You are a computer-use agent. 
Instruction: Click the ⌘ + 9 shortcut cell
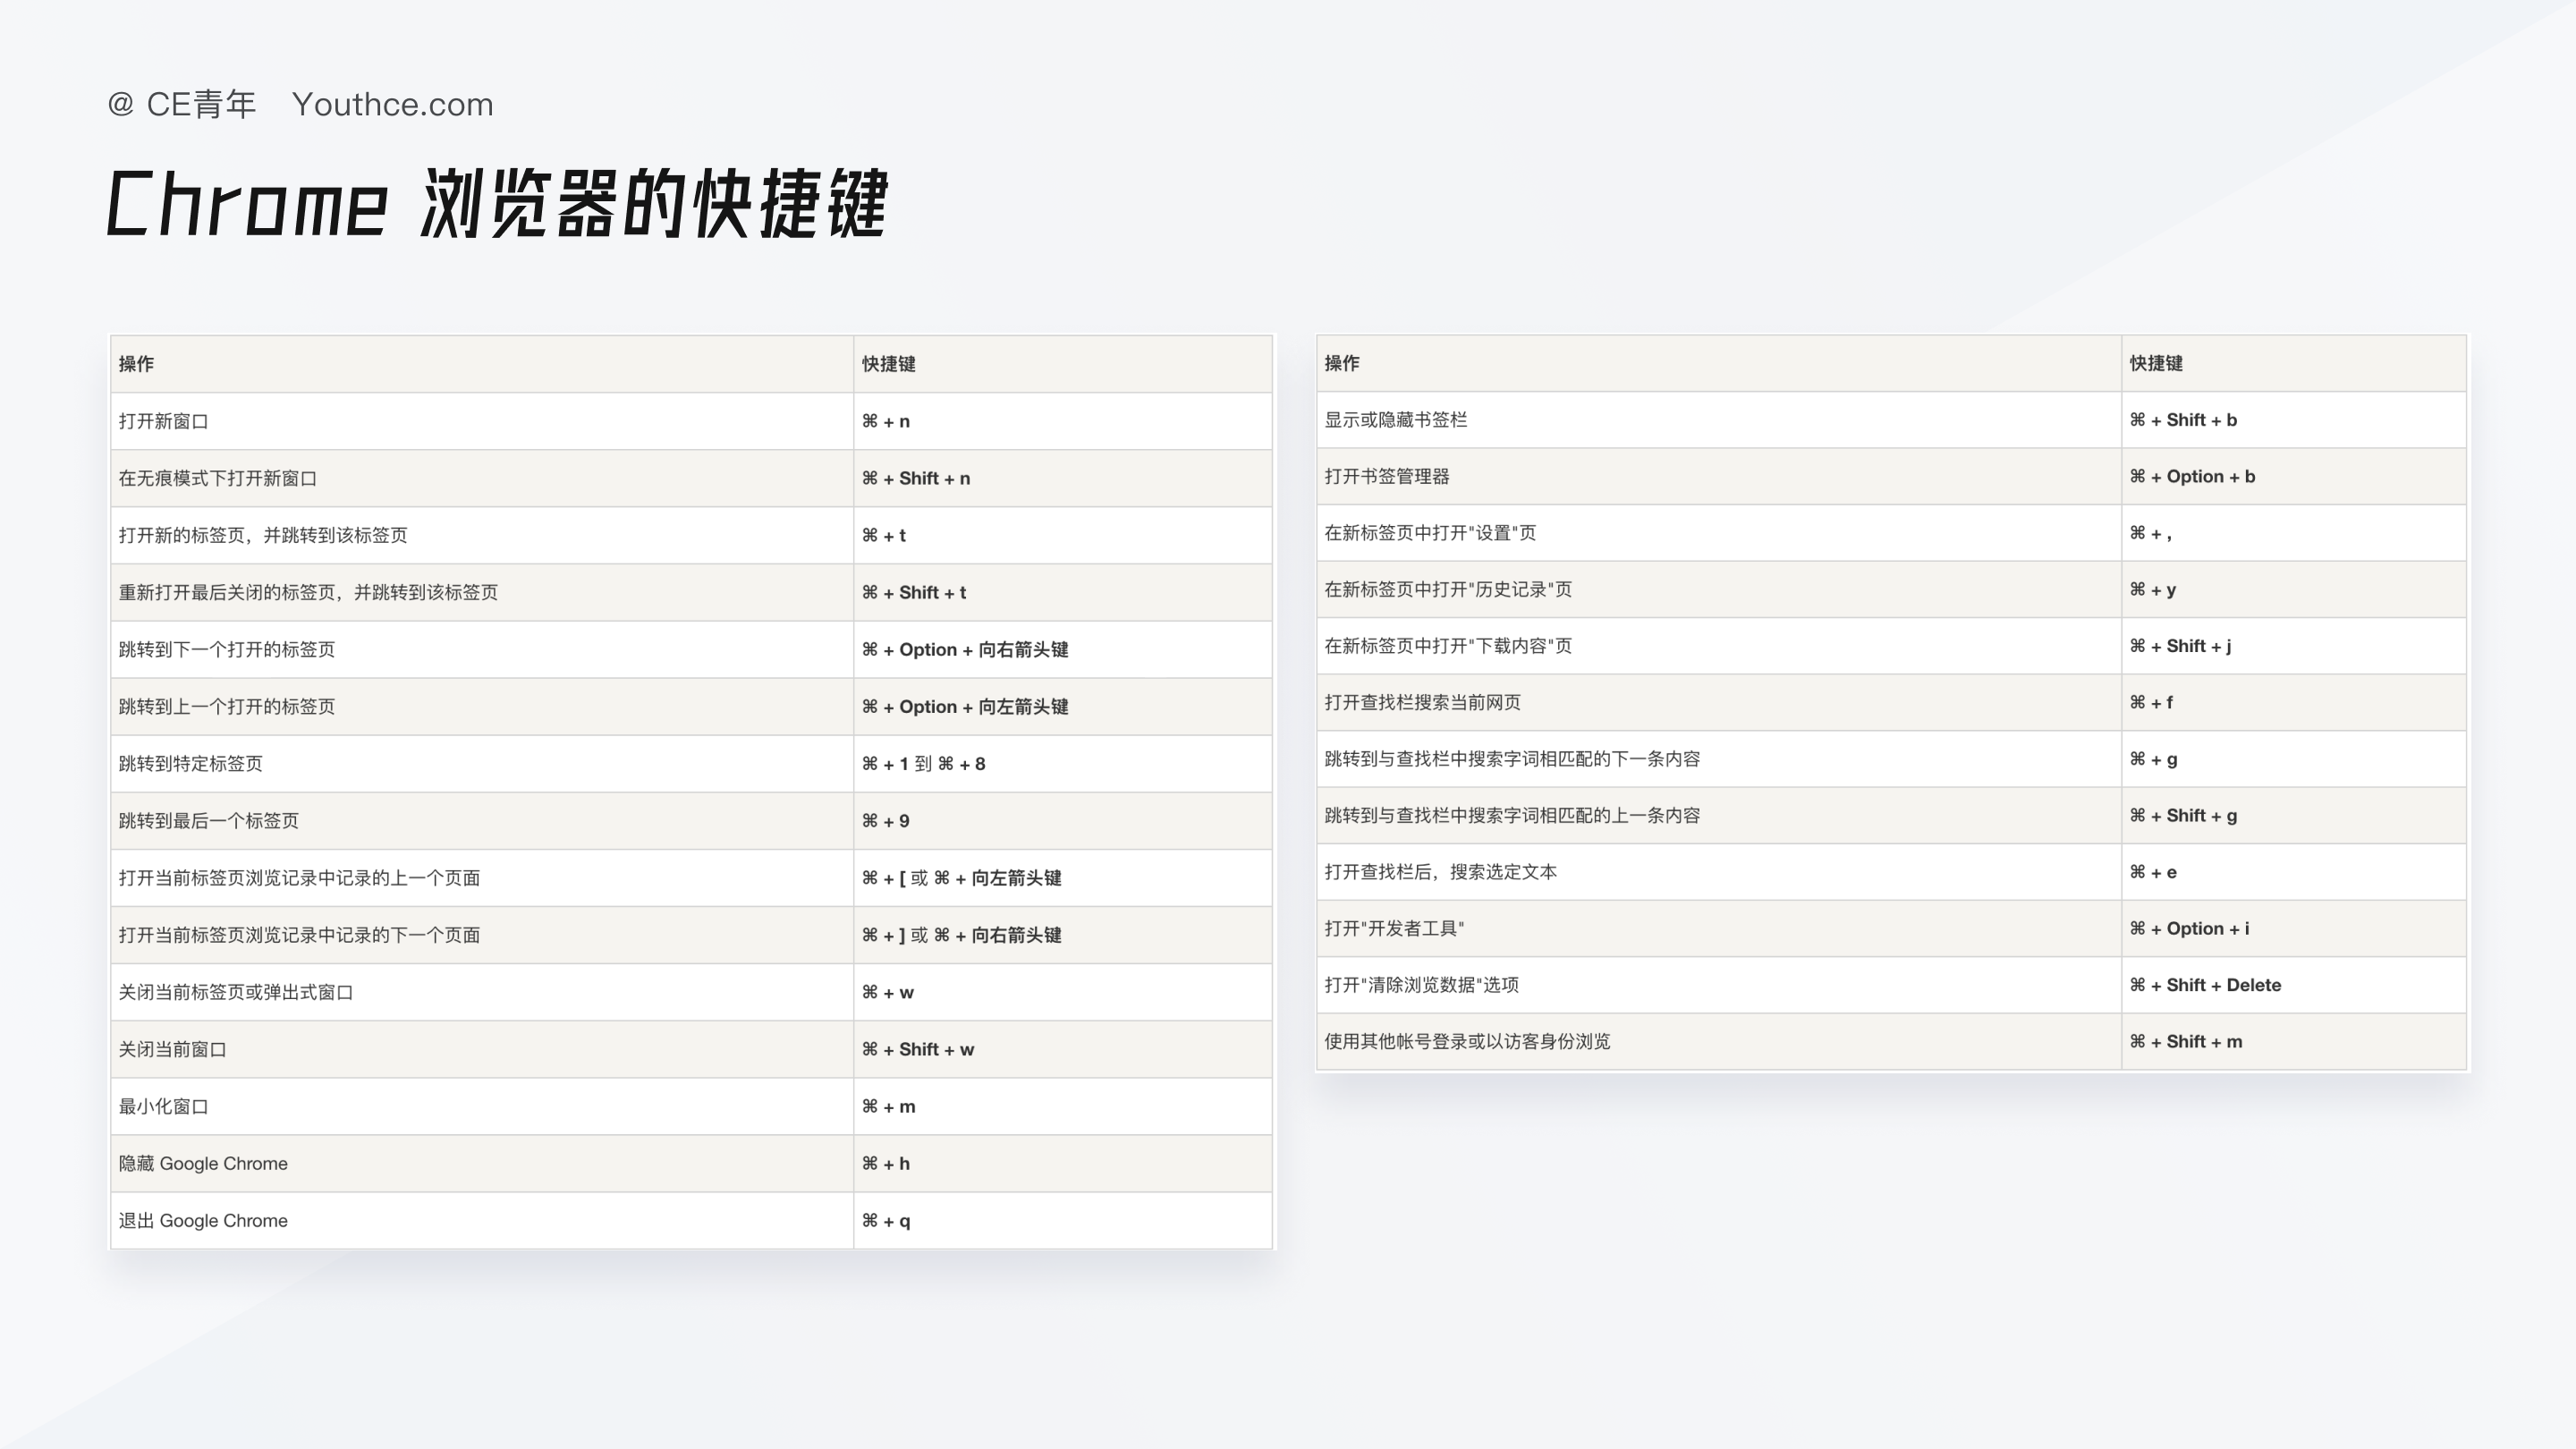click(x=885, y=821)
